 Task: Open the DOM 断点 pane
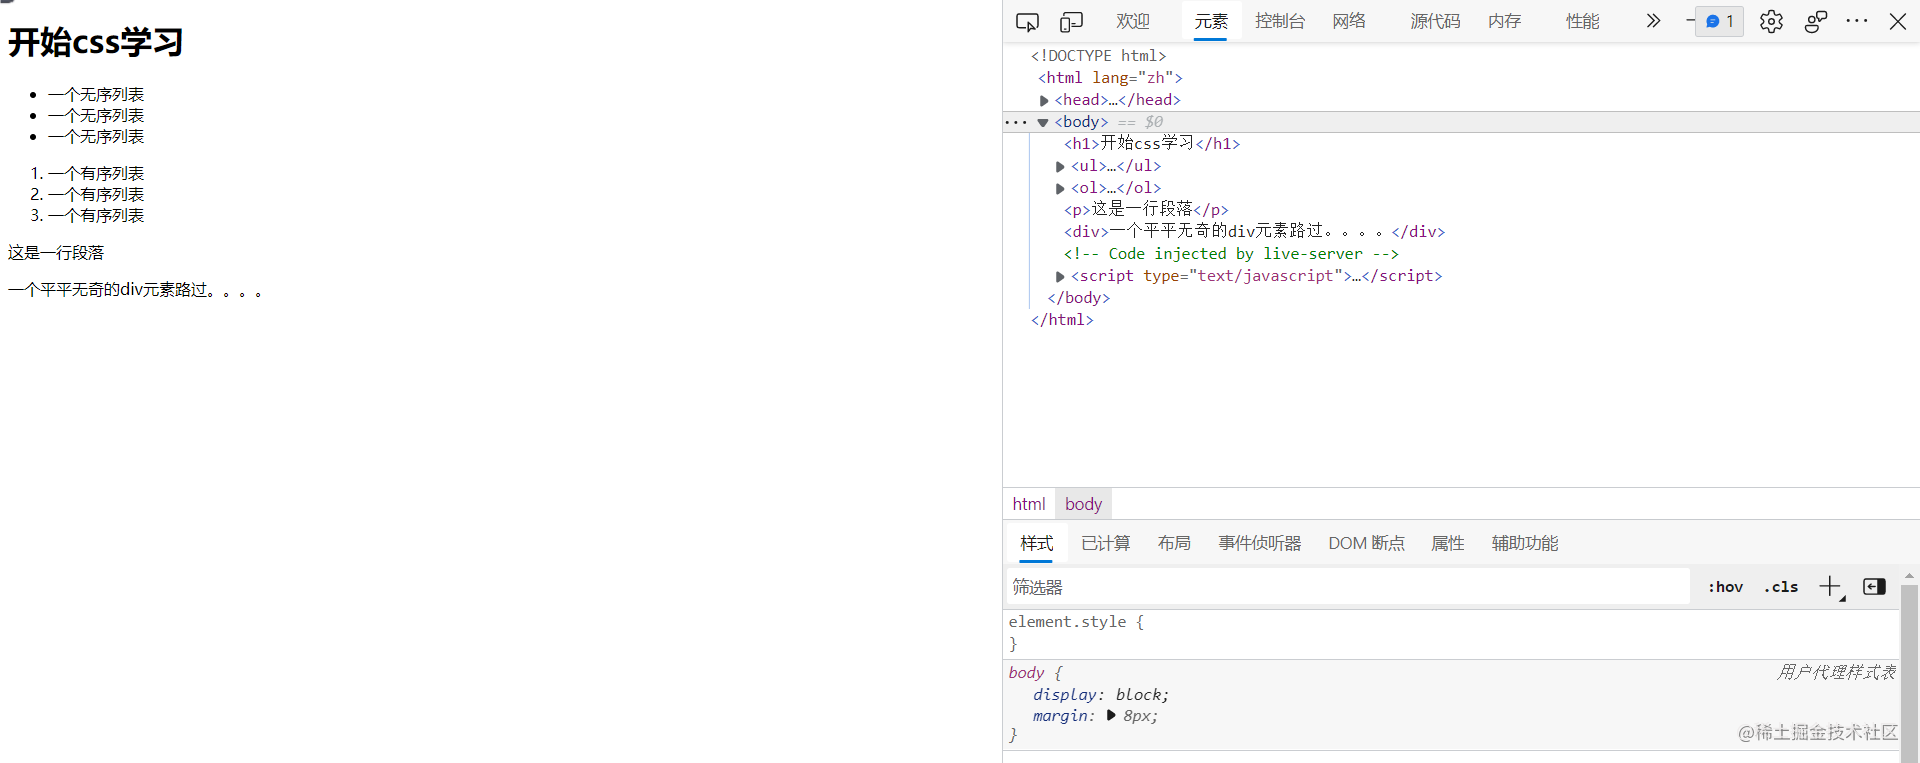1366,543
